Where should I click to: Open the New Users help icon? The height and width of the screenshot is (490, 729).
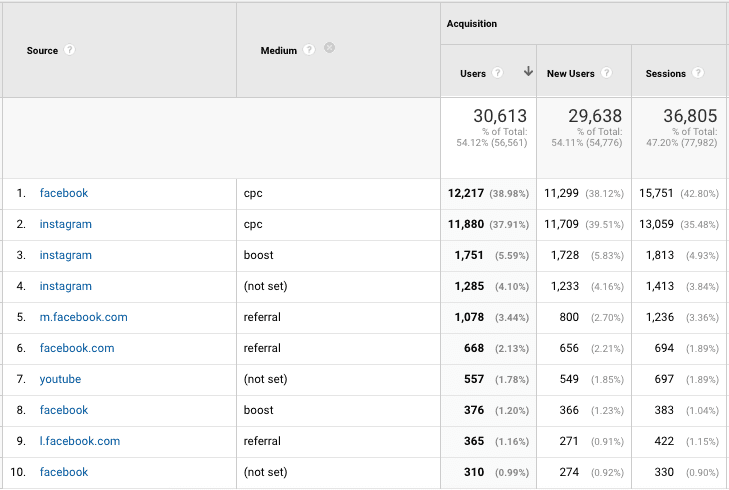(606, 73)
